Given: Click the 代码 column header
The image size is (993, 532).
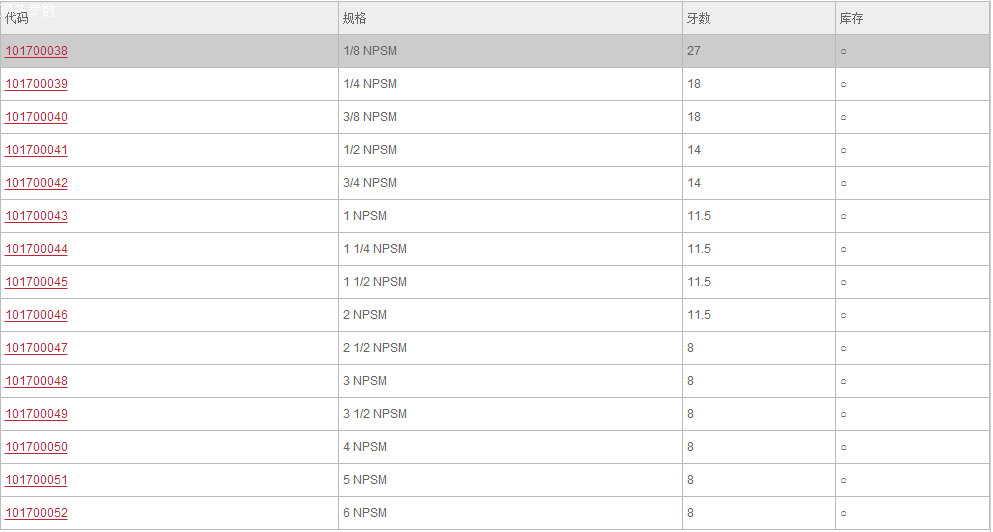Looking at the screenshot, I should click(17, 18).
